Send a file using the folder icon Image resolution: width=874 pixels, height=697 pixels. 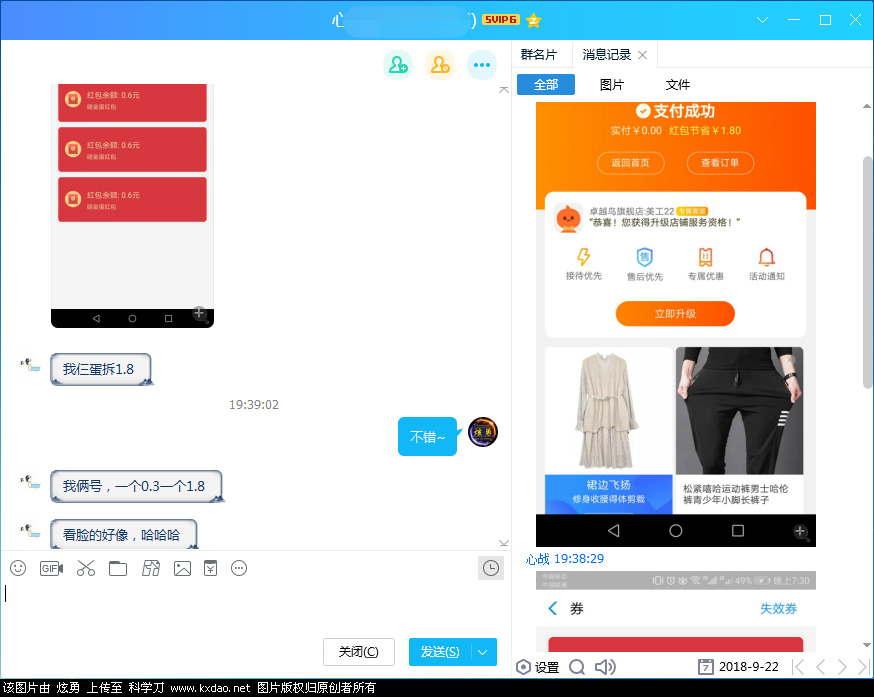(x=118, y=568)
